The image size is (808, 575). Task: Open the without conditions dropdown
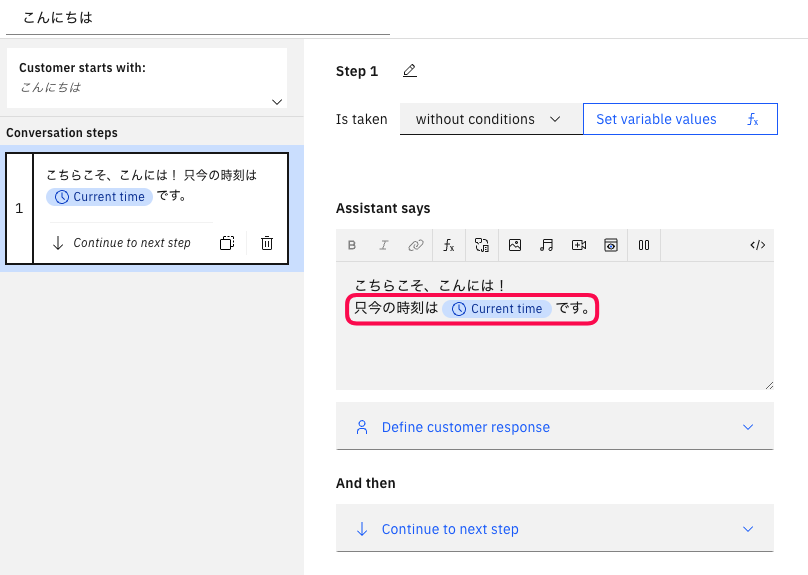point(491,119)
